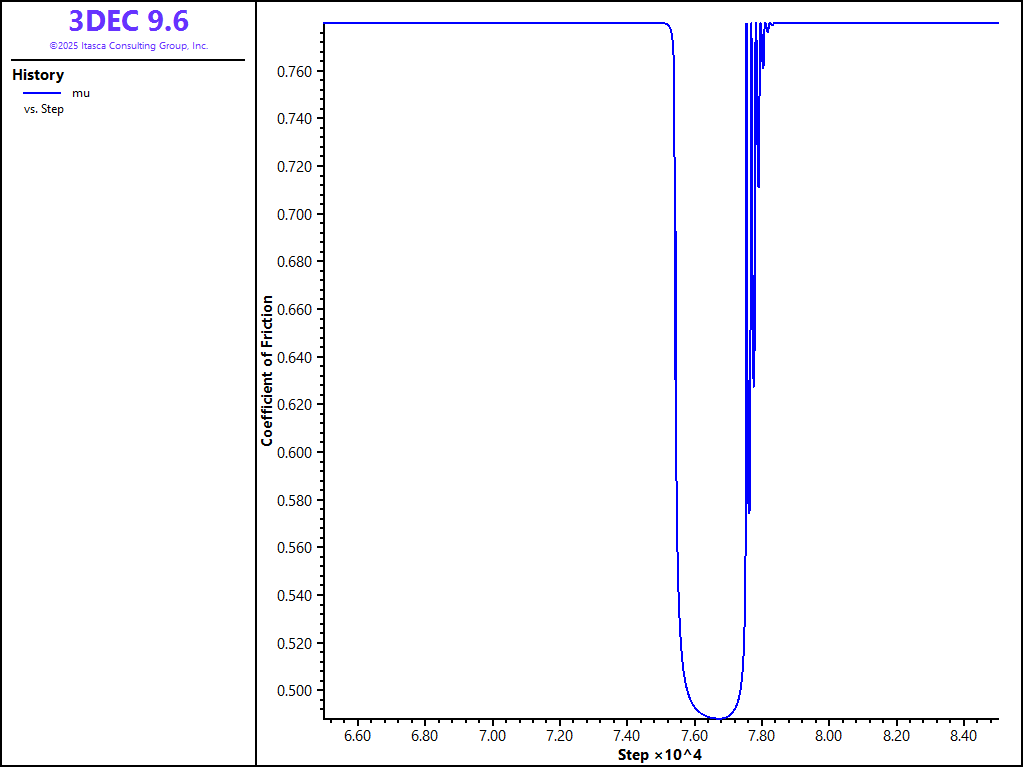Select the mu label in the legend
The image size is (1024, 768).
(81, 93)
